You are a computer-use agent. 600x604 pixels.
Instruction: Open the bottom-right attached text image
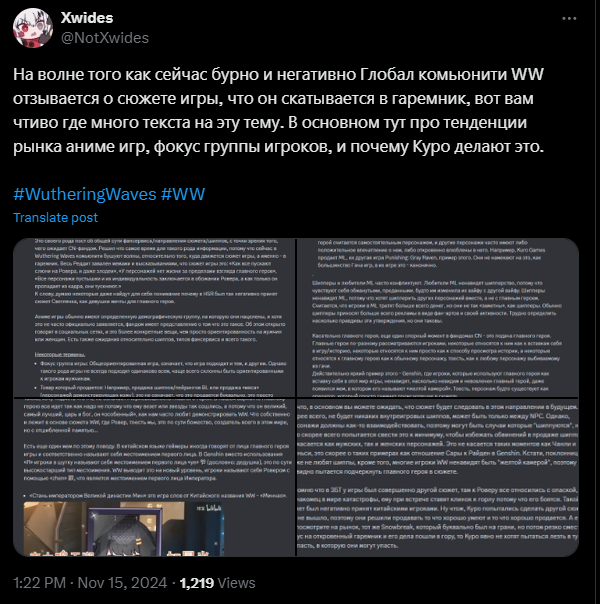point(437,477)
